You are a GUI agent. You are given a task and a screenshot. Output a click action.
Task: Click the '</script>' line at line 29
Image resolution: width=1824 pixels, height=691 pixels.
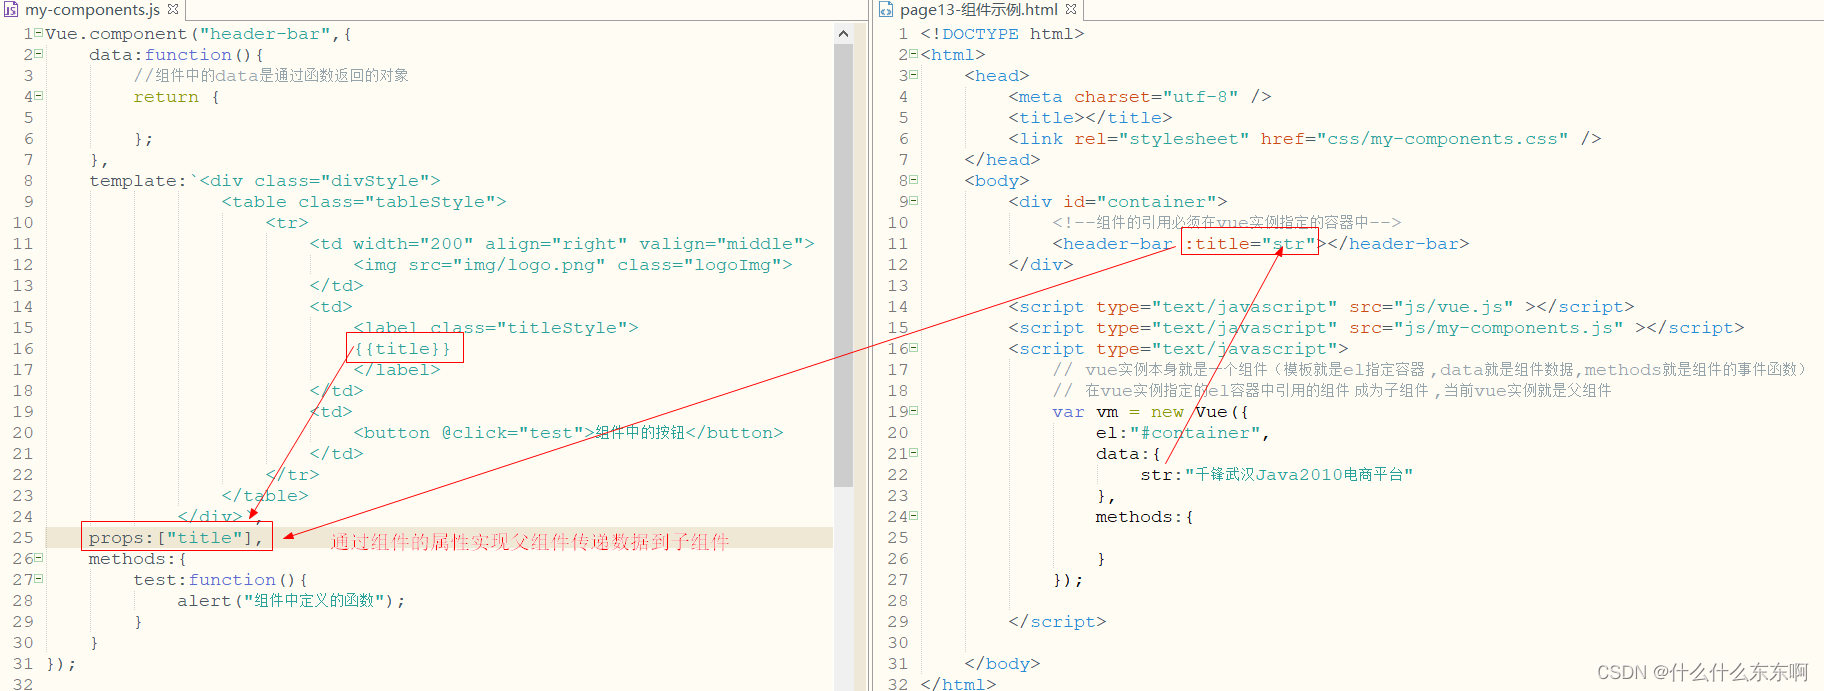coord(1057,622)
